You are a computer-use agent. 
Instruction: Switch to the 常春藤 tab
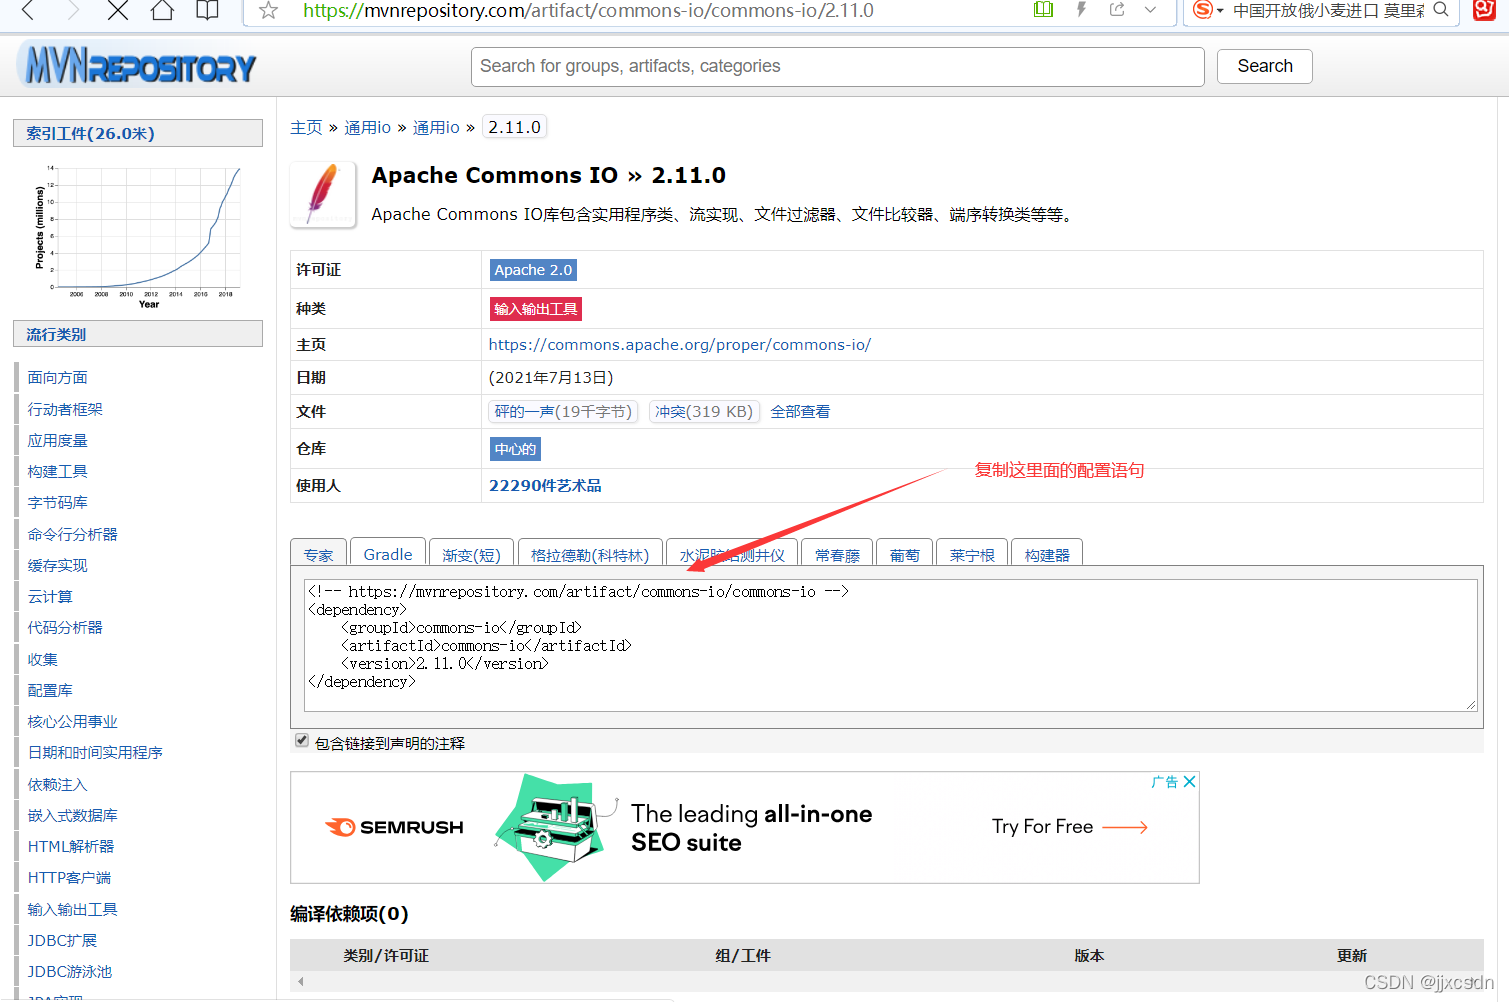click(837, 554)
